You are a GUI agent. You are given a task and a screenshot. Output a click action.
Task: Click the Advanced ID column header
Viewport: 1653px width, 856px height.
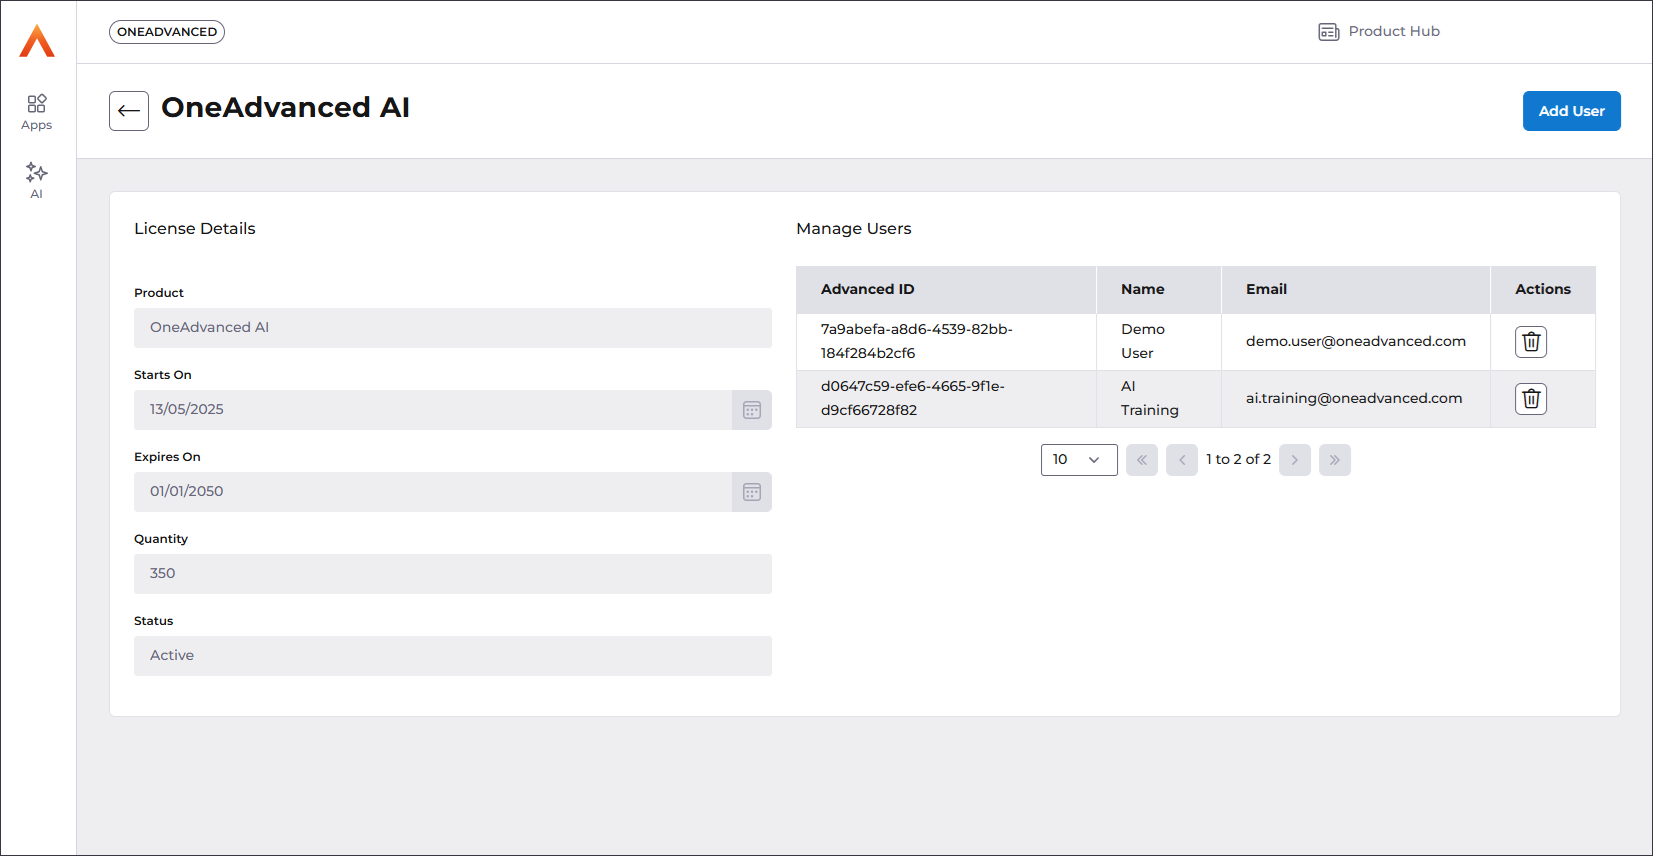coord(946,290)
